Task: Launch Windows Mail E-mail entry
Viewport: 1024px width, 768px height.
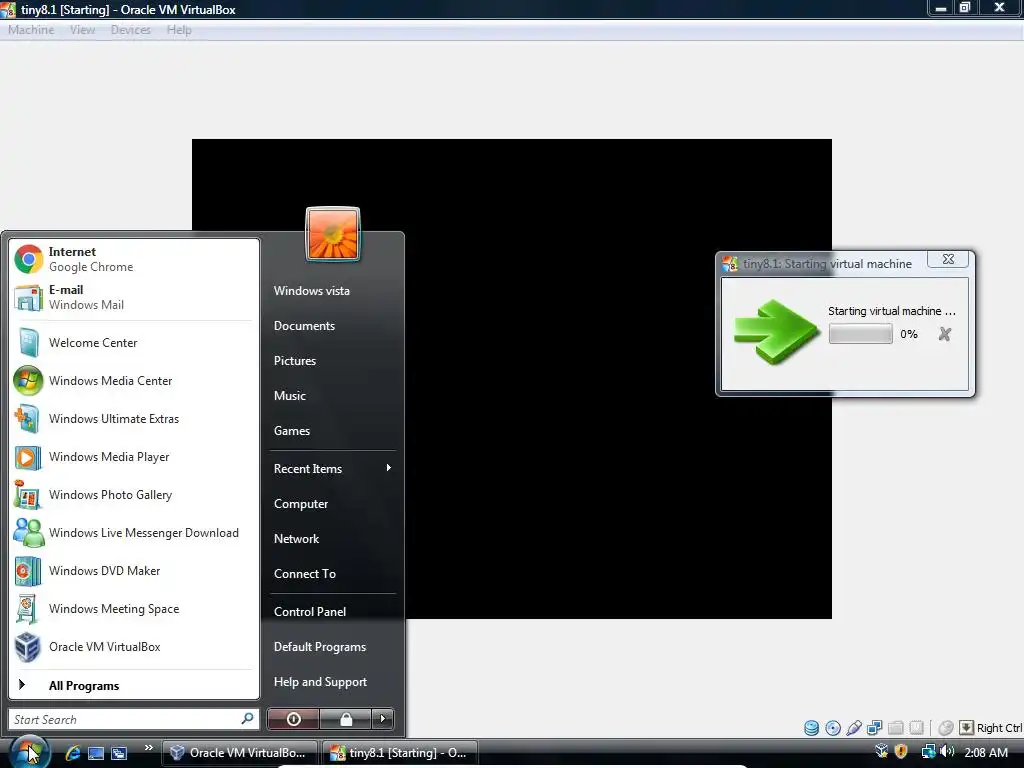Action: [134, 297]
